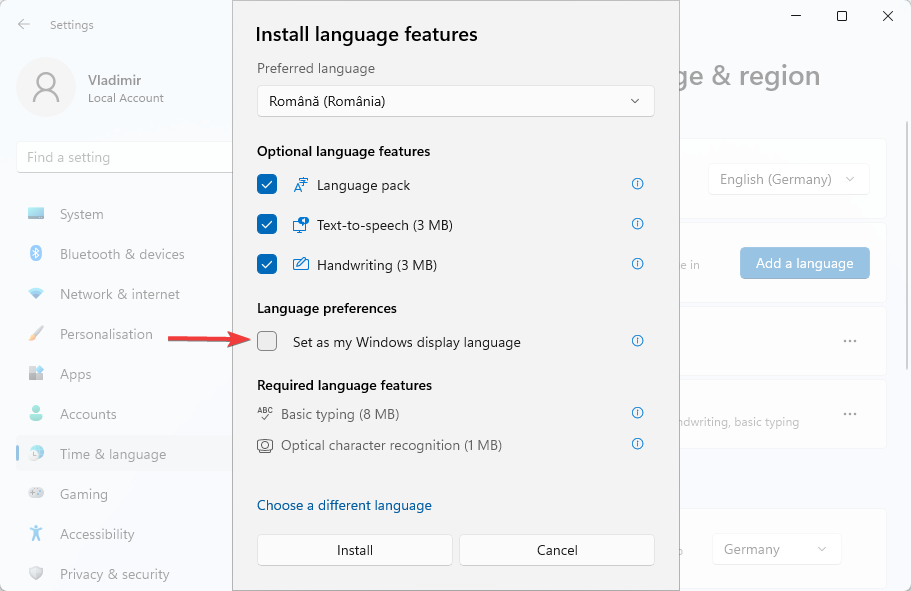
Task: Uncheck the Text-to-speech checkbox
Action: click(x=267, y=225)
